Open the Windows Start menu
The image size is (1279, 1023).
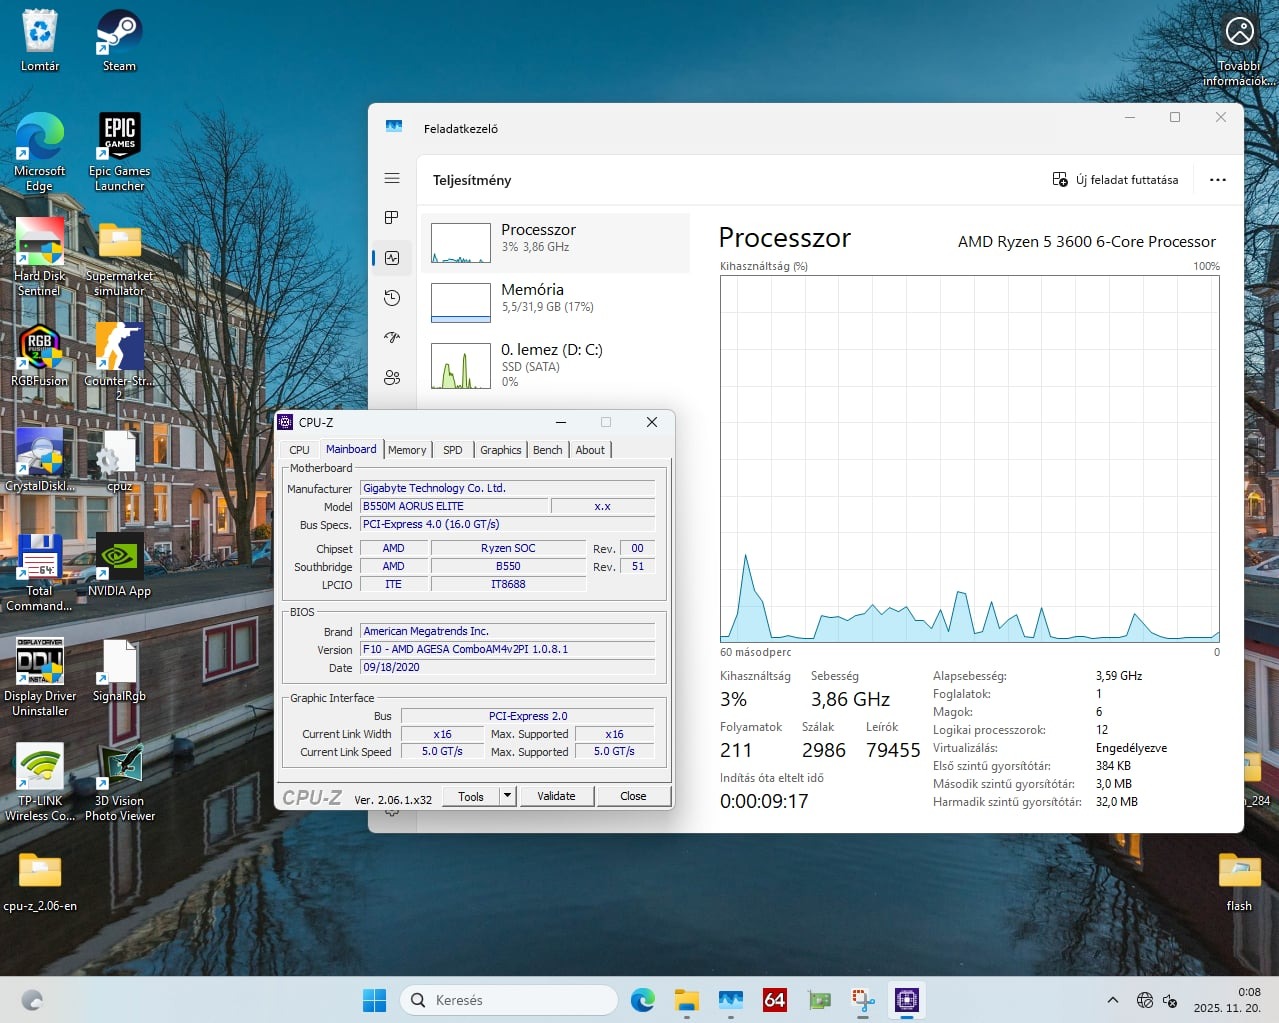pyautogui.click(x=374, y=1000)
